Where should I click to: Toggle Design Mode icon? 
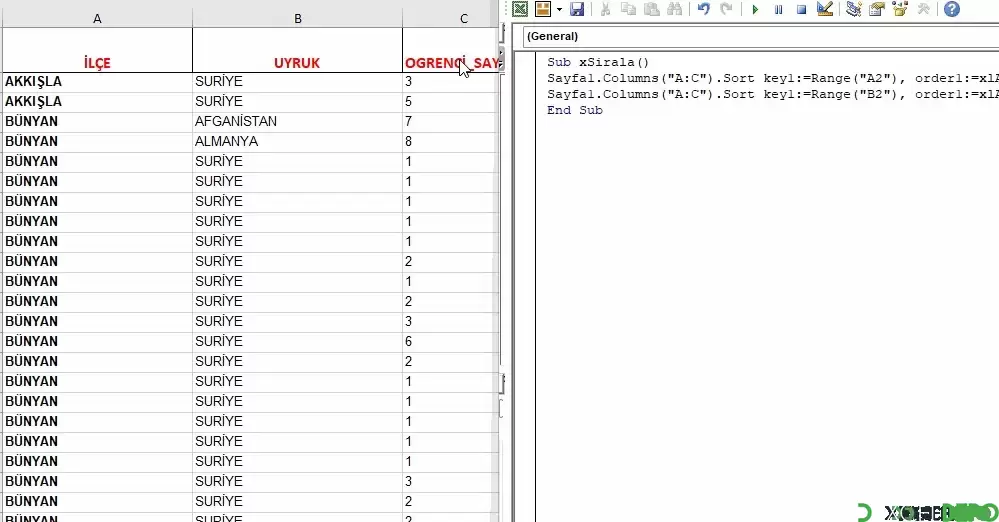(x=824, y=9)
